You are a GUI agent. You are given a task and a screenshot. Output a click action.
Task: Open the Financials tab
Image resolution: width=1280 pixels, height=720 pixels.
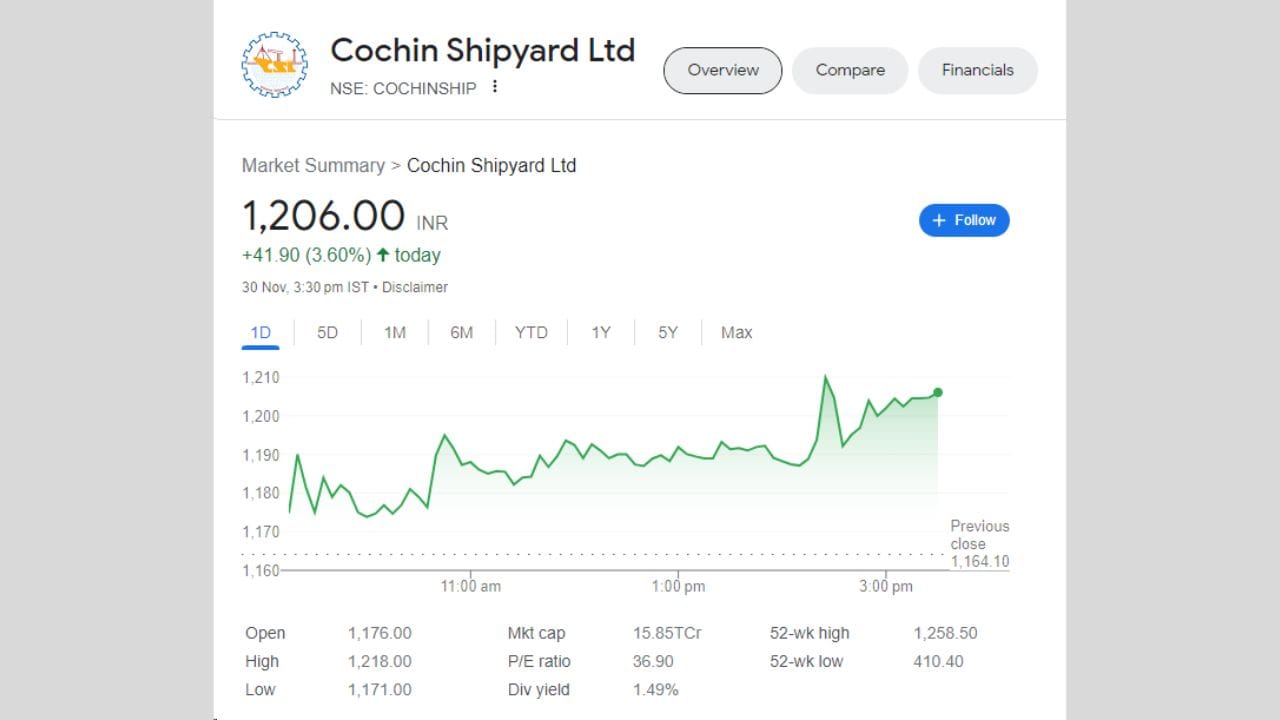(977, 70)
